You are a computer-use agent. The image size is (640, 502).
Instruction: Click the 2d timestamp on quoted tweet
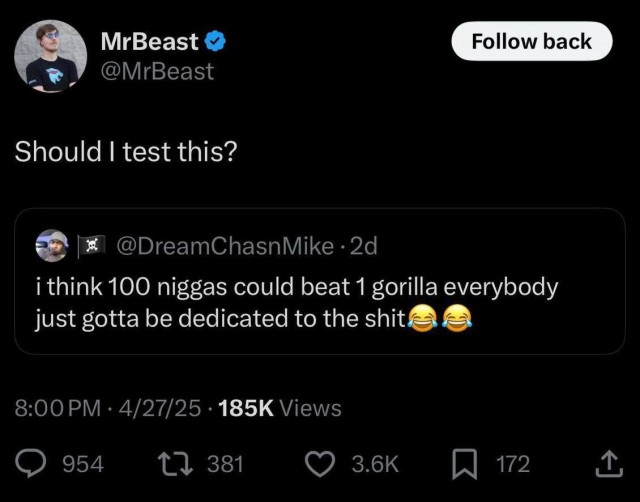click(x=362, y=245)
